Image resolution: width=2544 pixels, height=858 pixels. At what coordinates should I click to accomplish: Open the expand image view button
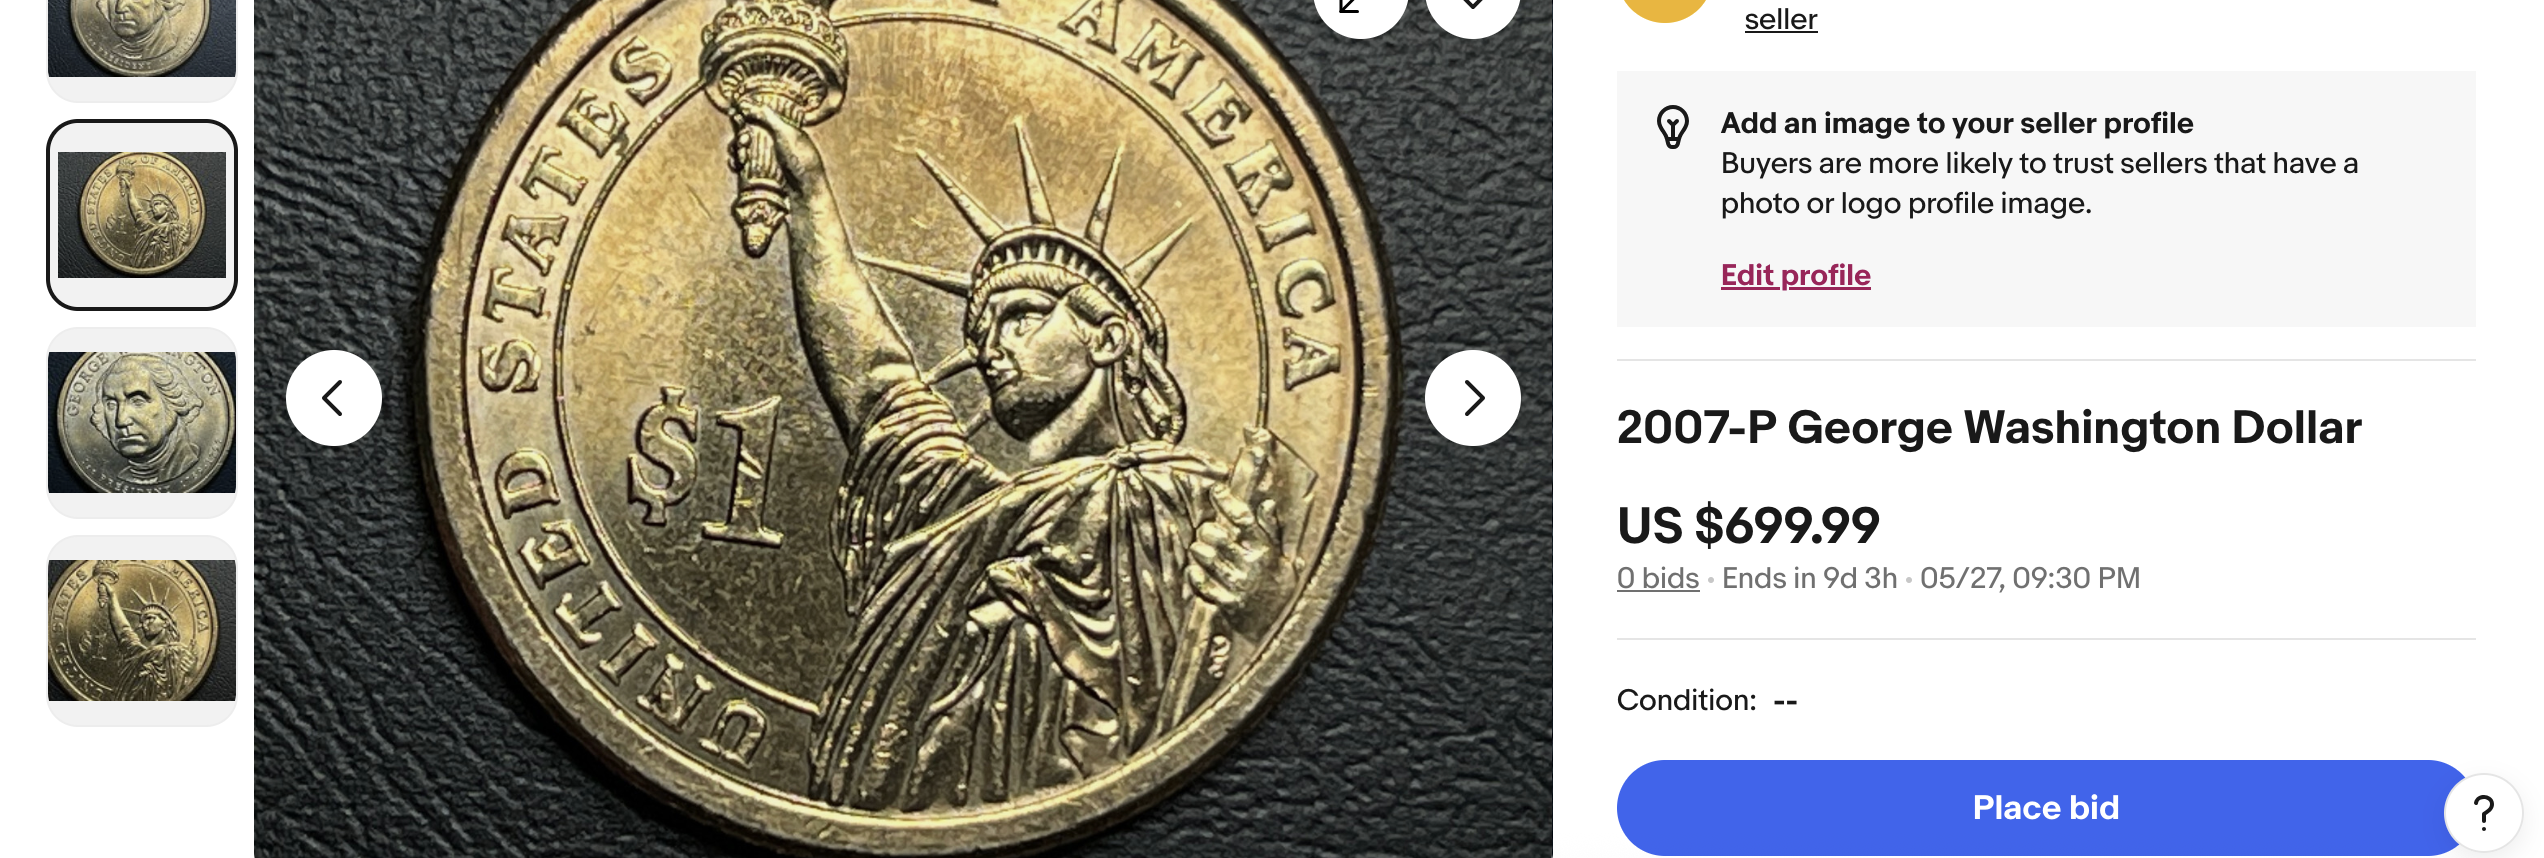(1360, 10)
